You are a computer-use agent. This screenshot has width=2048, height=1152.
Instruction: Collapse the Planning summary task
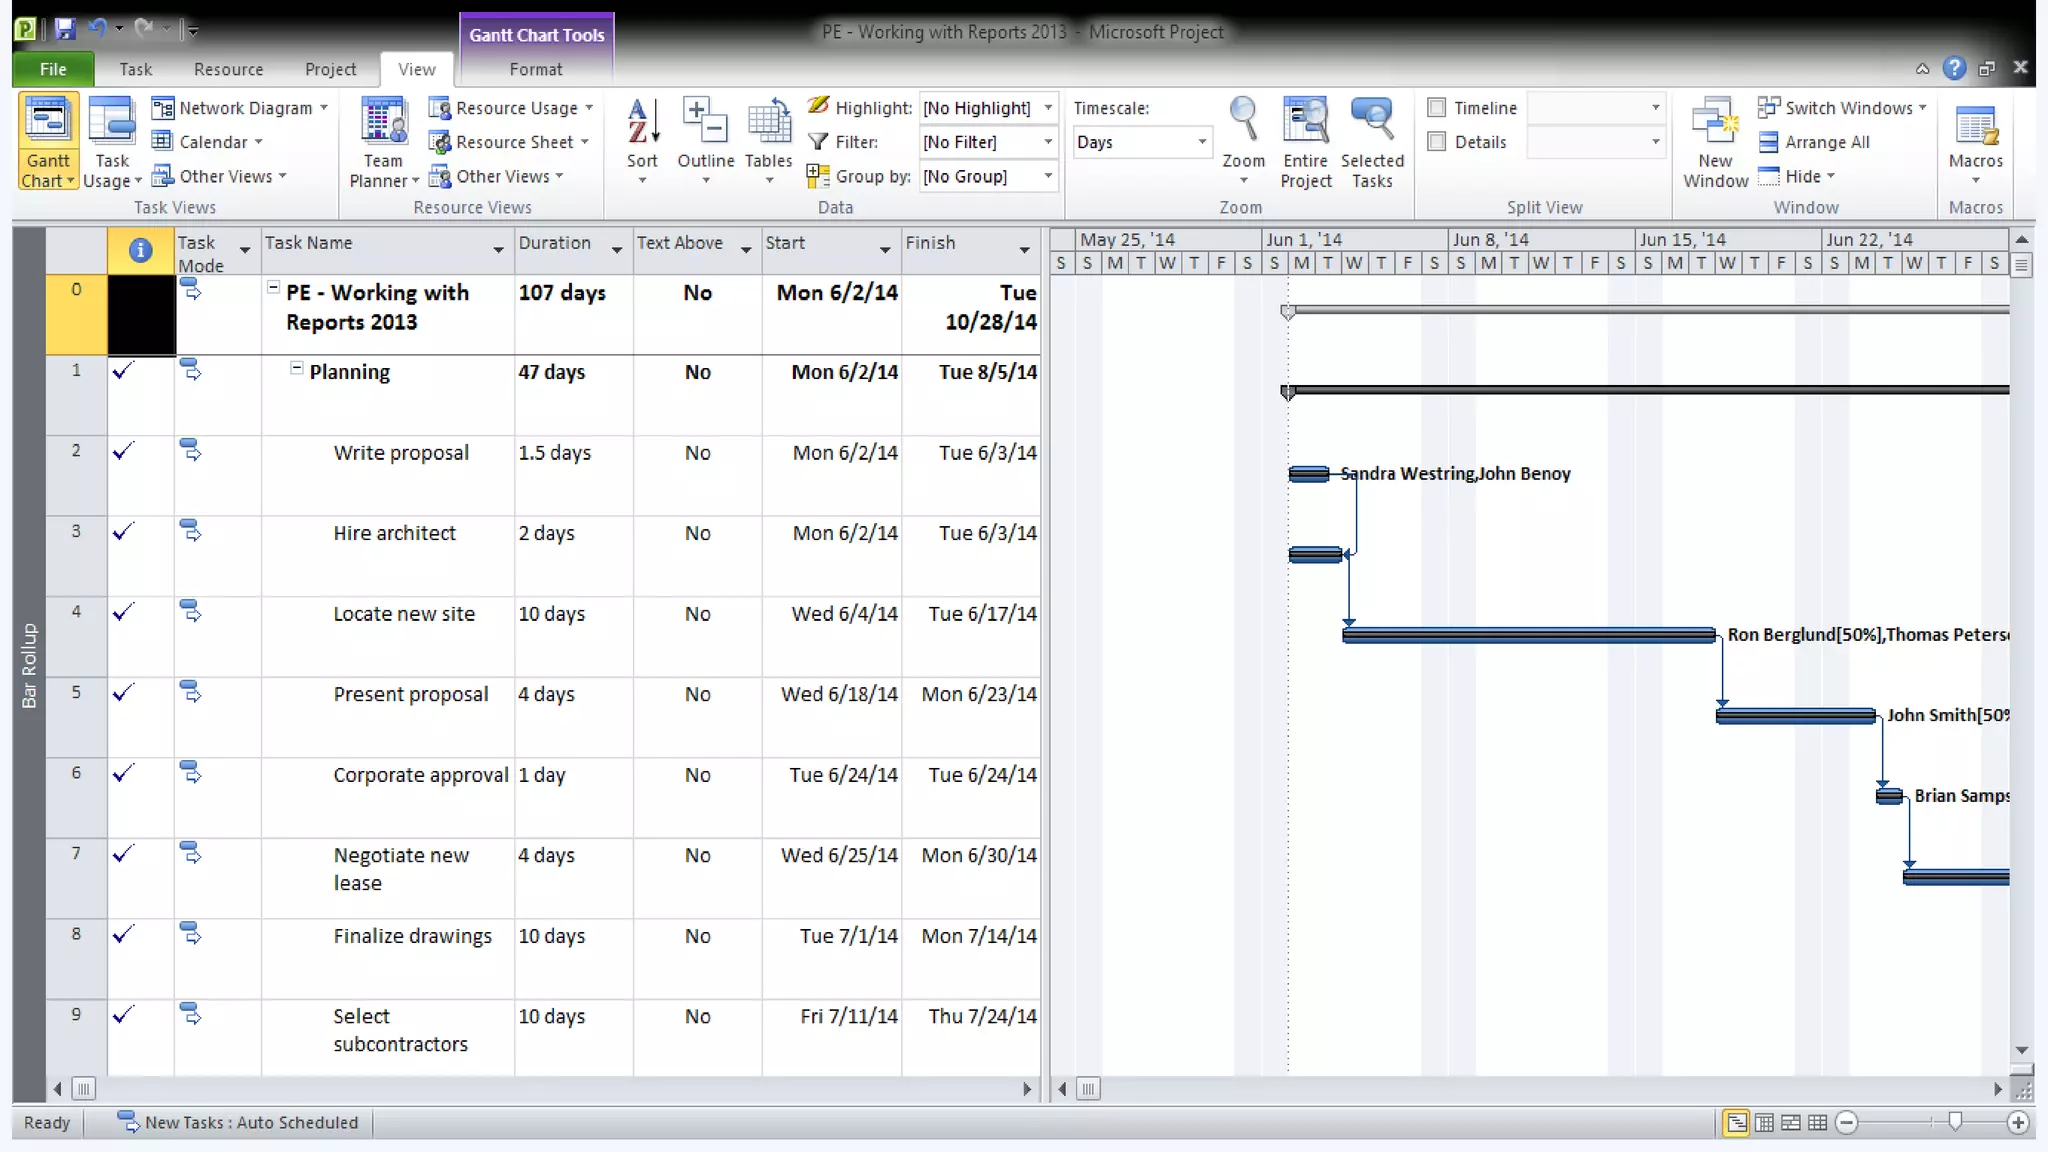pos(296,369)
